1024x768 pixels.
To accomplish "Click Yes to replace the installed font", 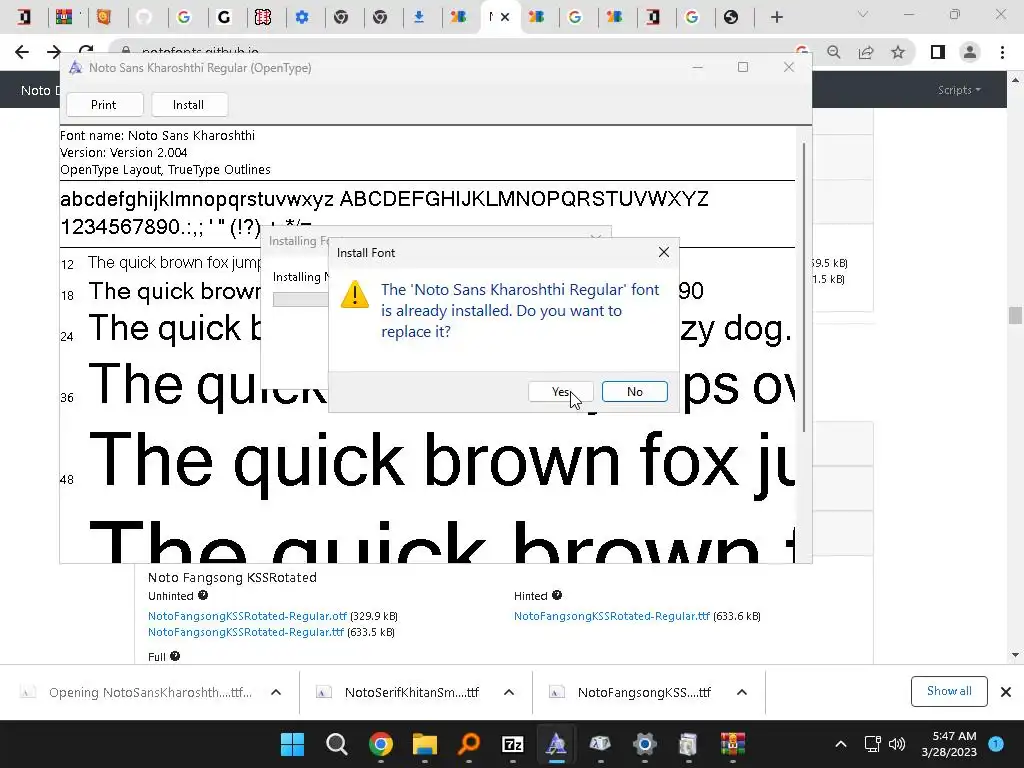I will (560, 392).
